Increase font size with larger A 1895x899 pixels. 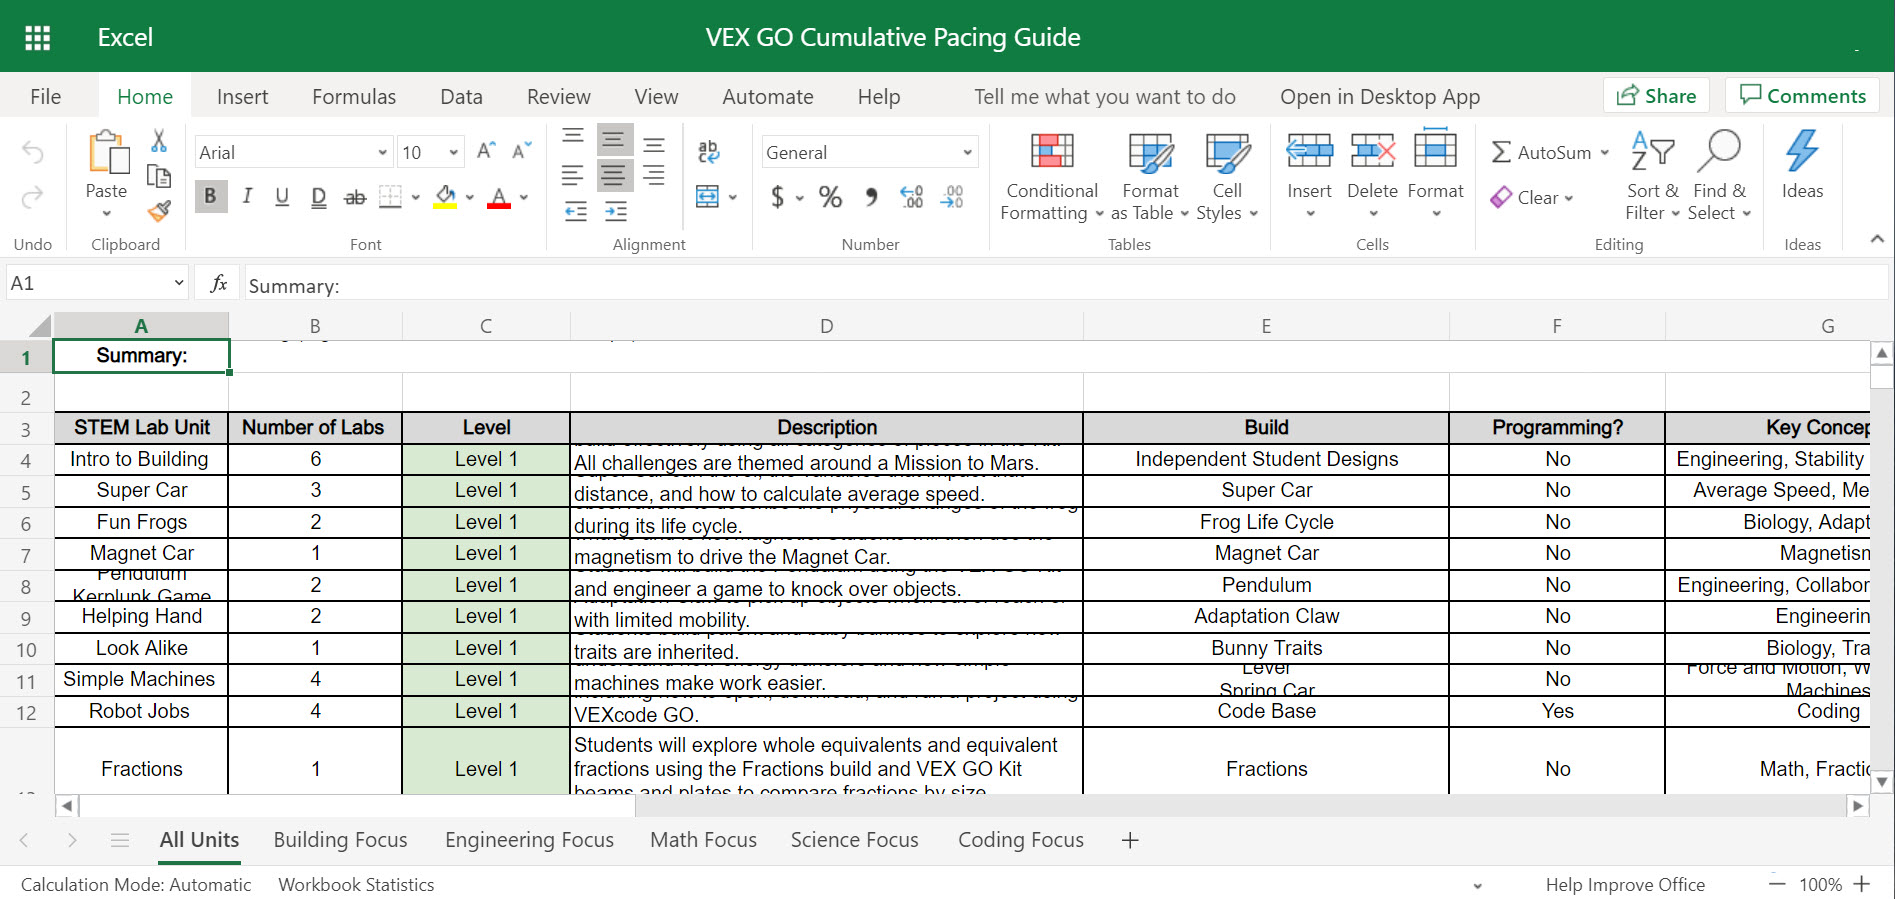pos(486,151)
